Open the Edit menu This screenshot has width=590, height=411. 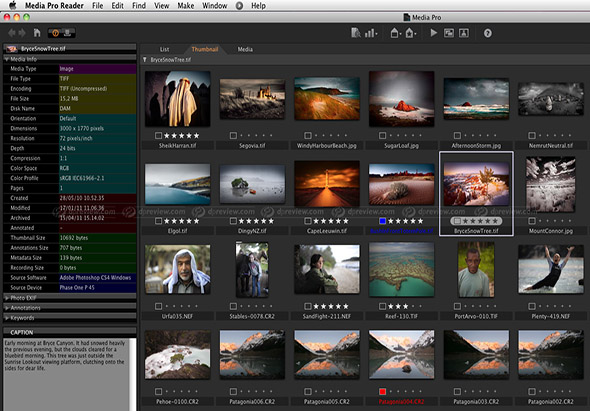(117, 6)
